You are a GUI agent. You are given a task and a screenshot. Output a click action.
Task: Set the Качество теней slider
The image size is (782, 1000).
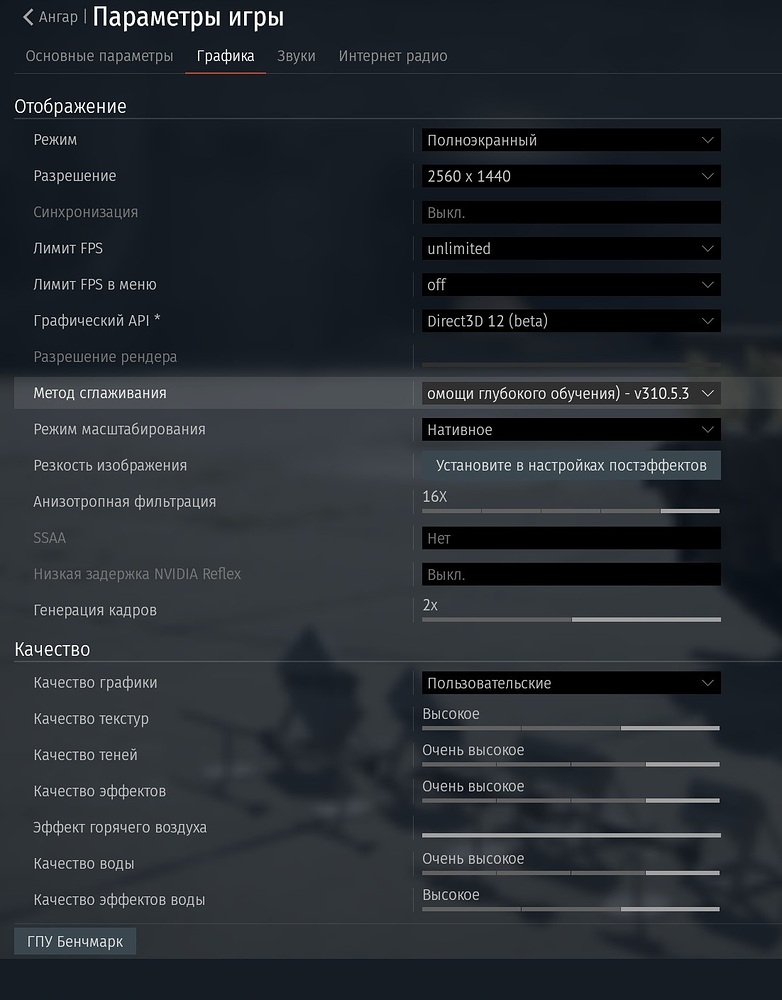pos(570,764)
